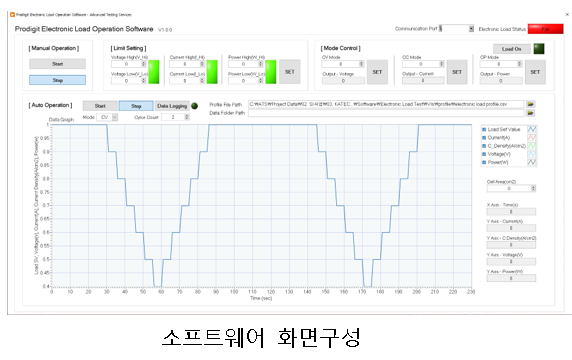
Task: Click the Manual Operation Stop button
Action: pyautogui.click(x=57, y=80)
